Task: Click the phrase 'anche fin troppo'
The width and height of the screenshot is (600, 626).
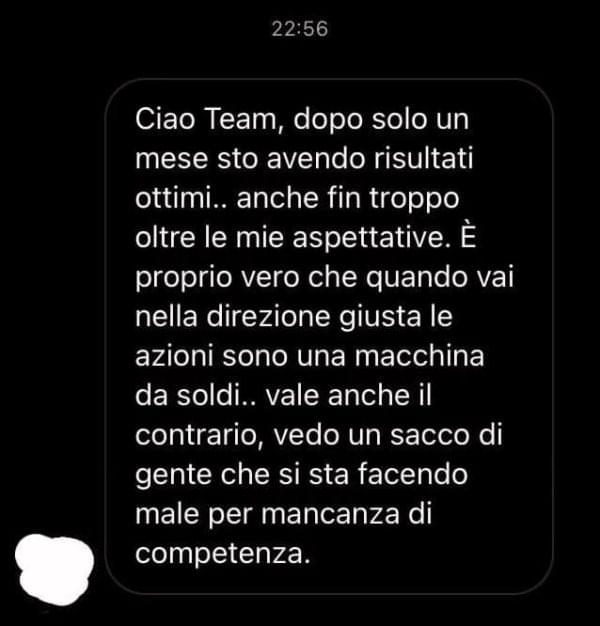Action: coord(348,199)
